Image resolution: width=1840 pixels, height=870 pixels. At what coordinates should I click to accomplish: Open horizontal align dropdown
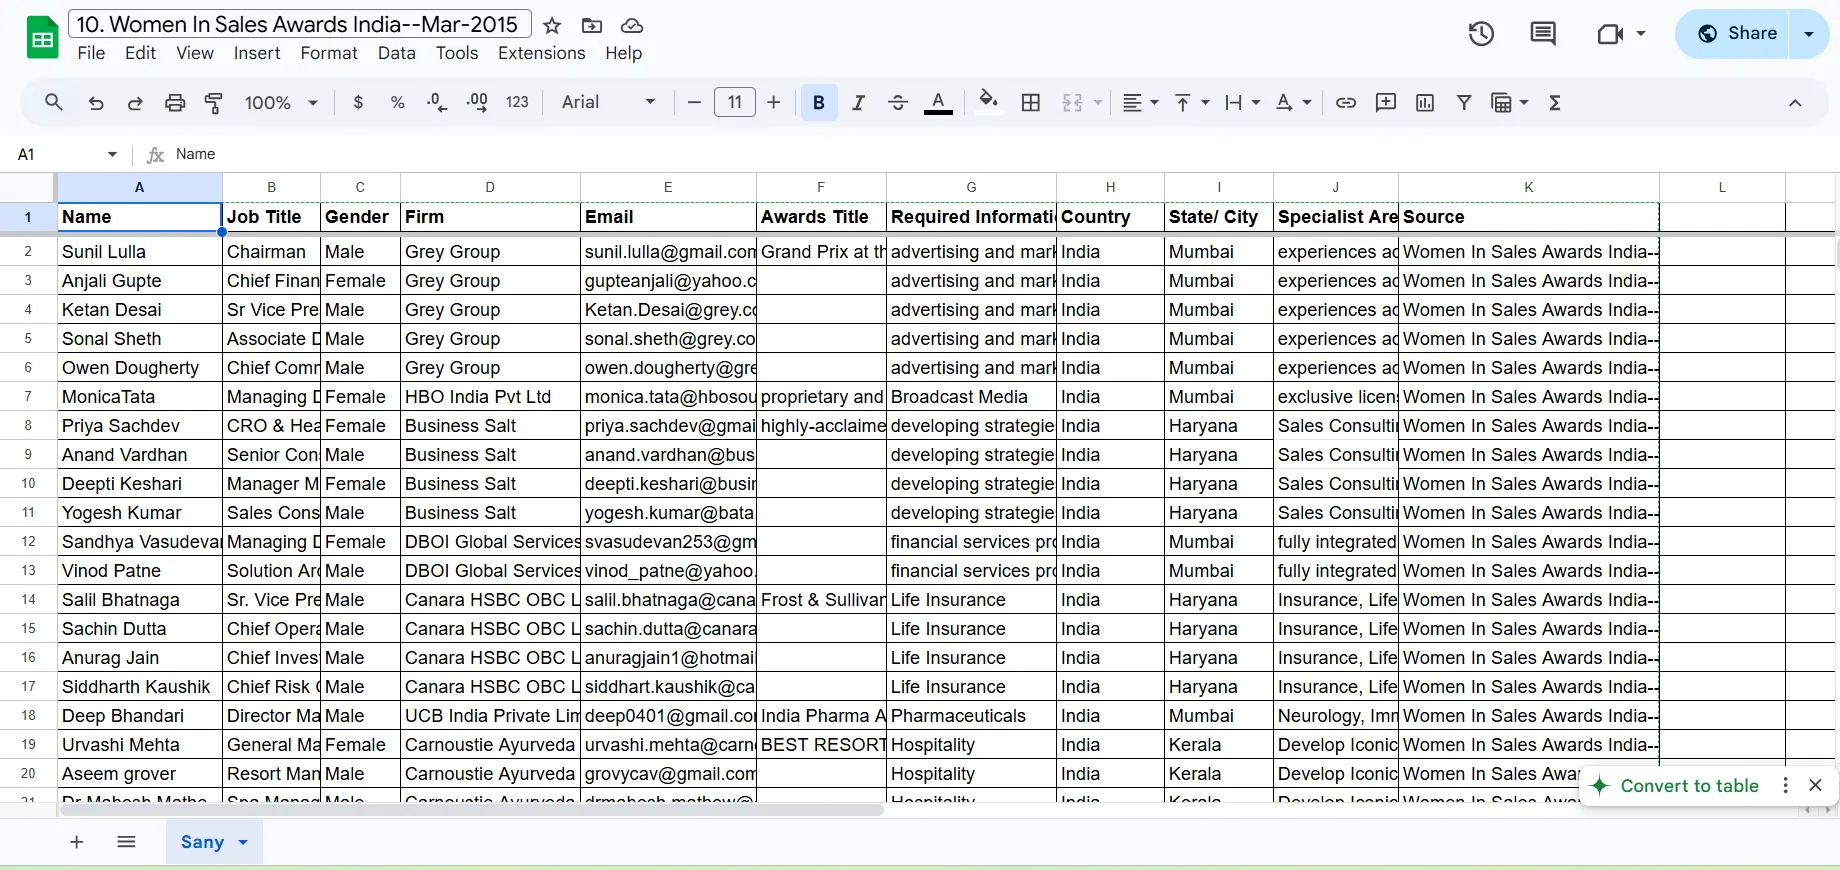(1140, 102)
